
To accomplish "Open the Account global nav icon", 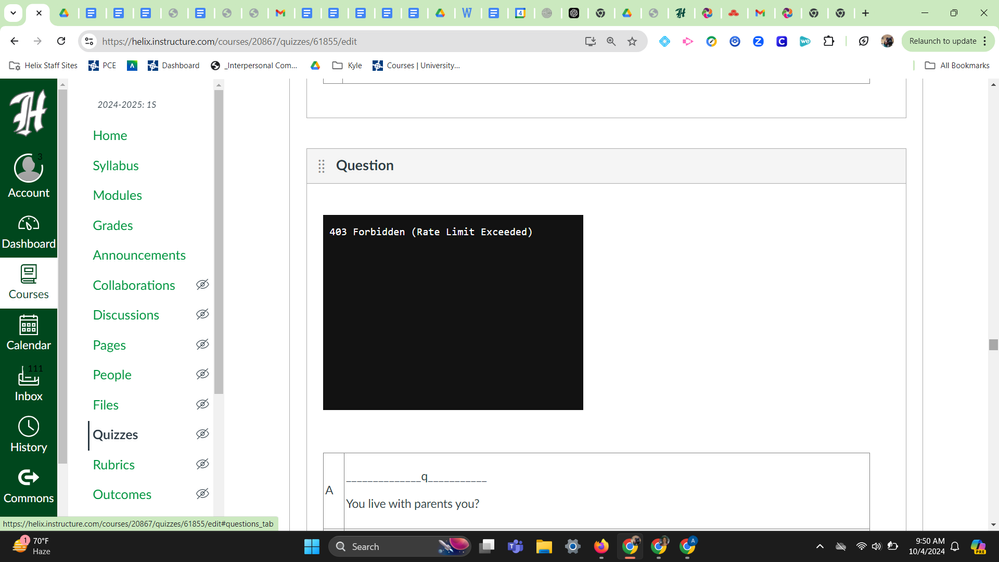I will pos(28,177).
